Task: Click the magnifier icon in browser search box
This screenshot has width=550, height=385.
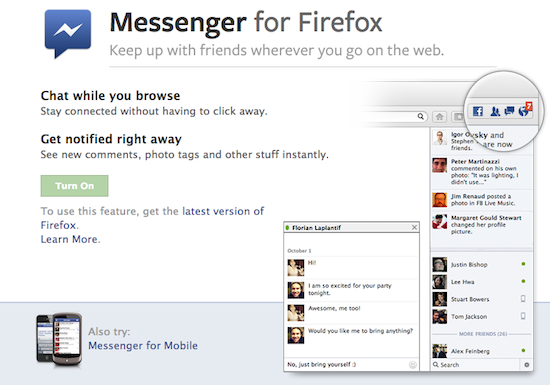Action: pos(420,116)
